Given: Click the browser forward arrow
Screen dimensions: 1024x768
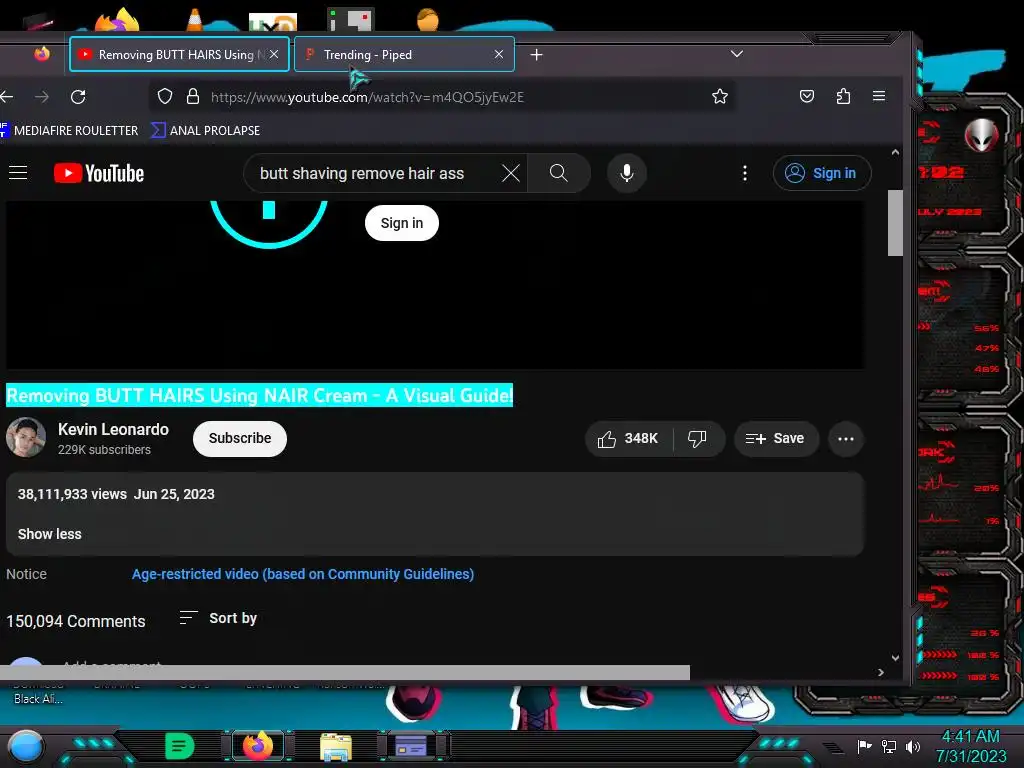Looking at the screenshot, I should tap(42, 97).
